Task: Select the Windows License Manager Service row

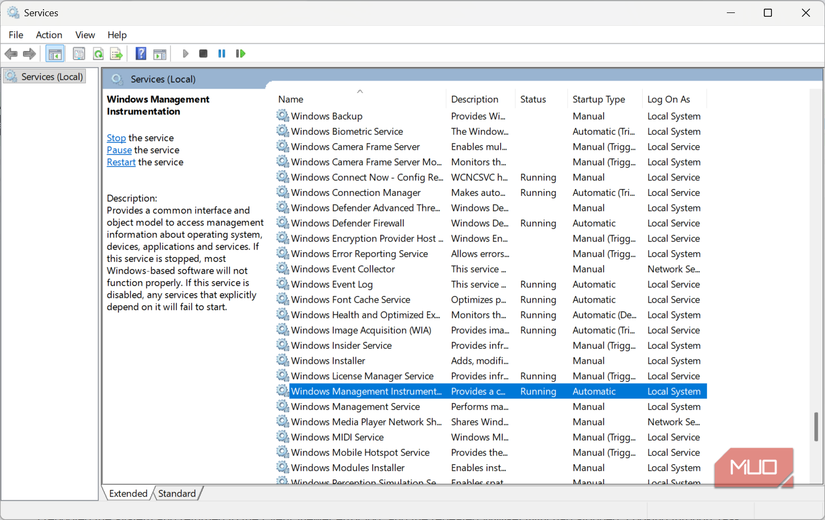Action: tap(491, 375)
